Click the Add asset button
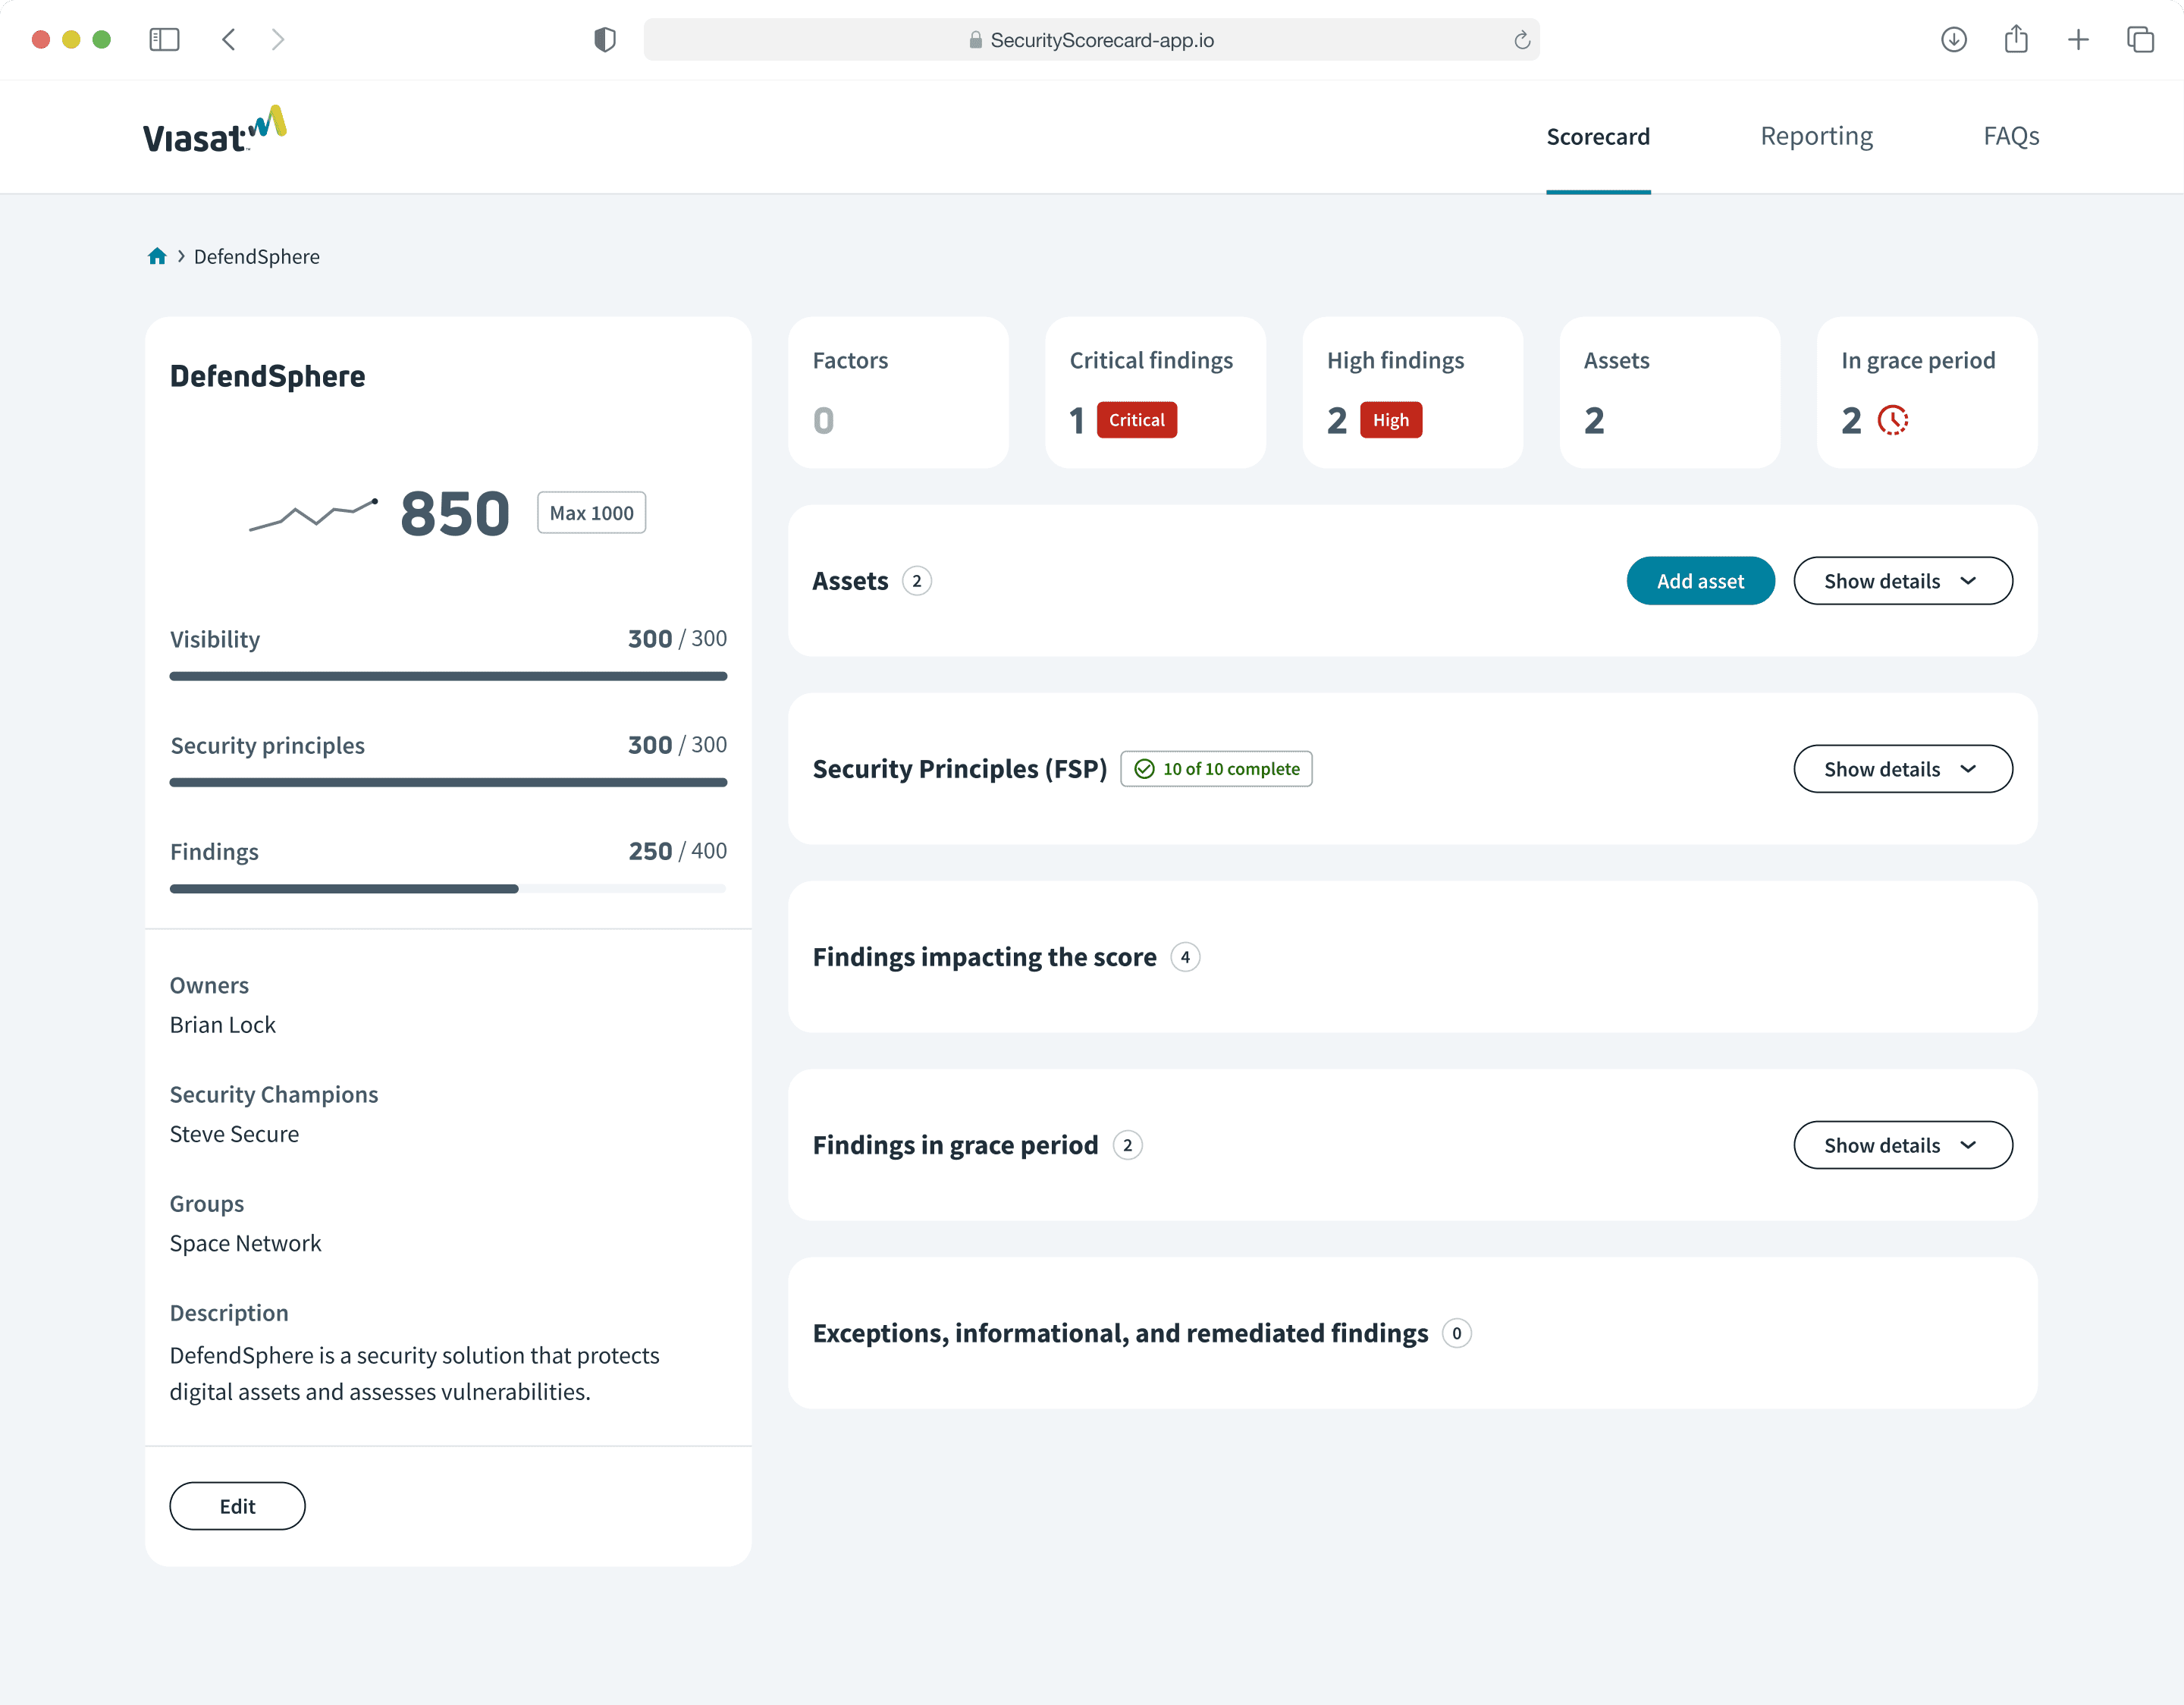This screenshot has height=1705, width=2184. pyautogui.click(x=1700, y=581)
